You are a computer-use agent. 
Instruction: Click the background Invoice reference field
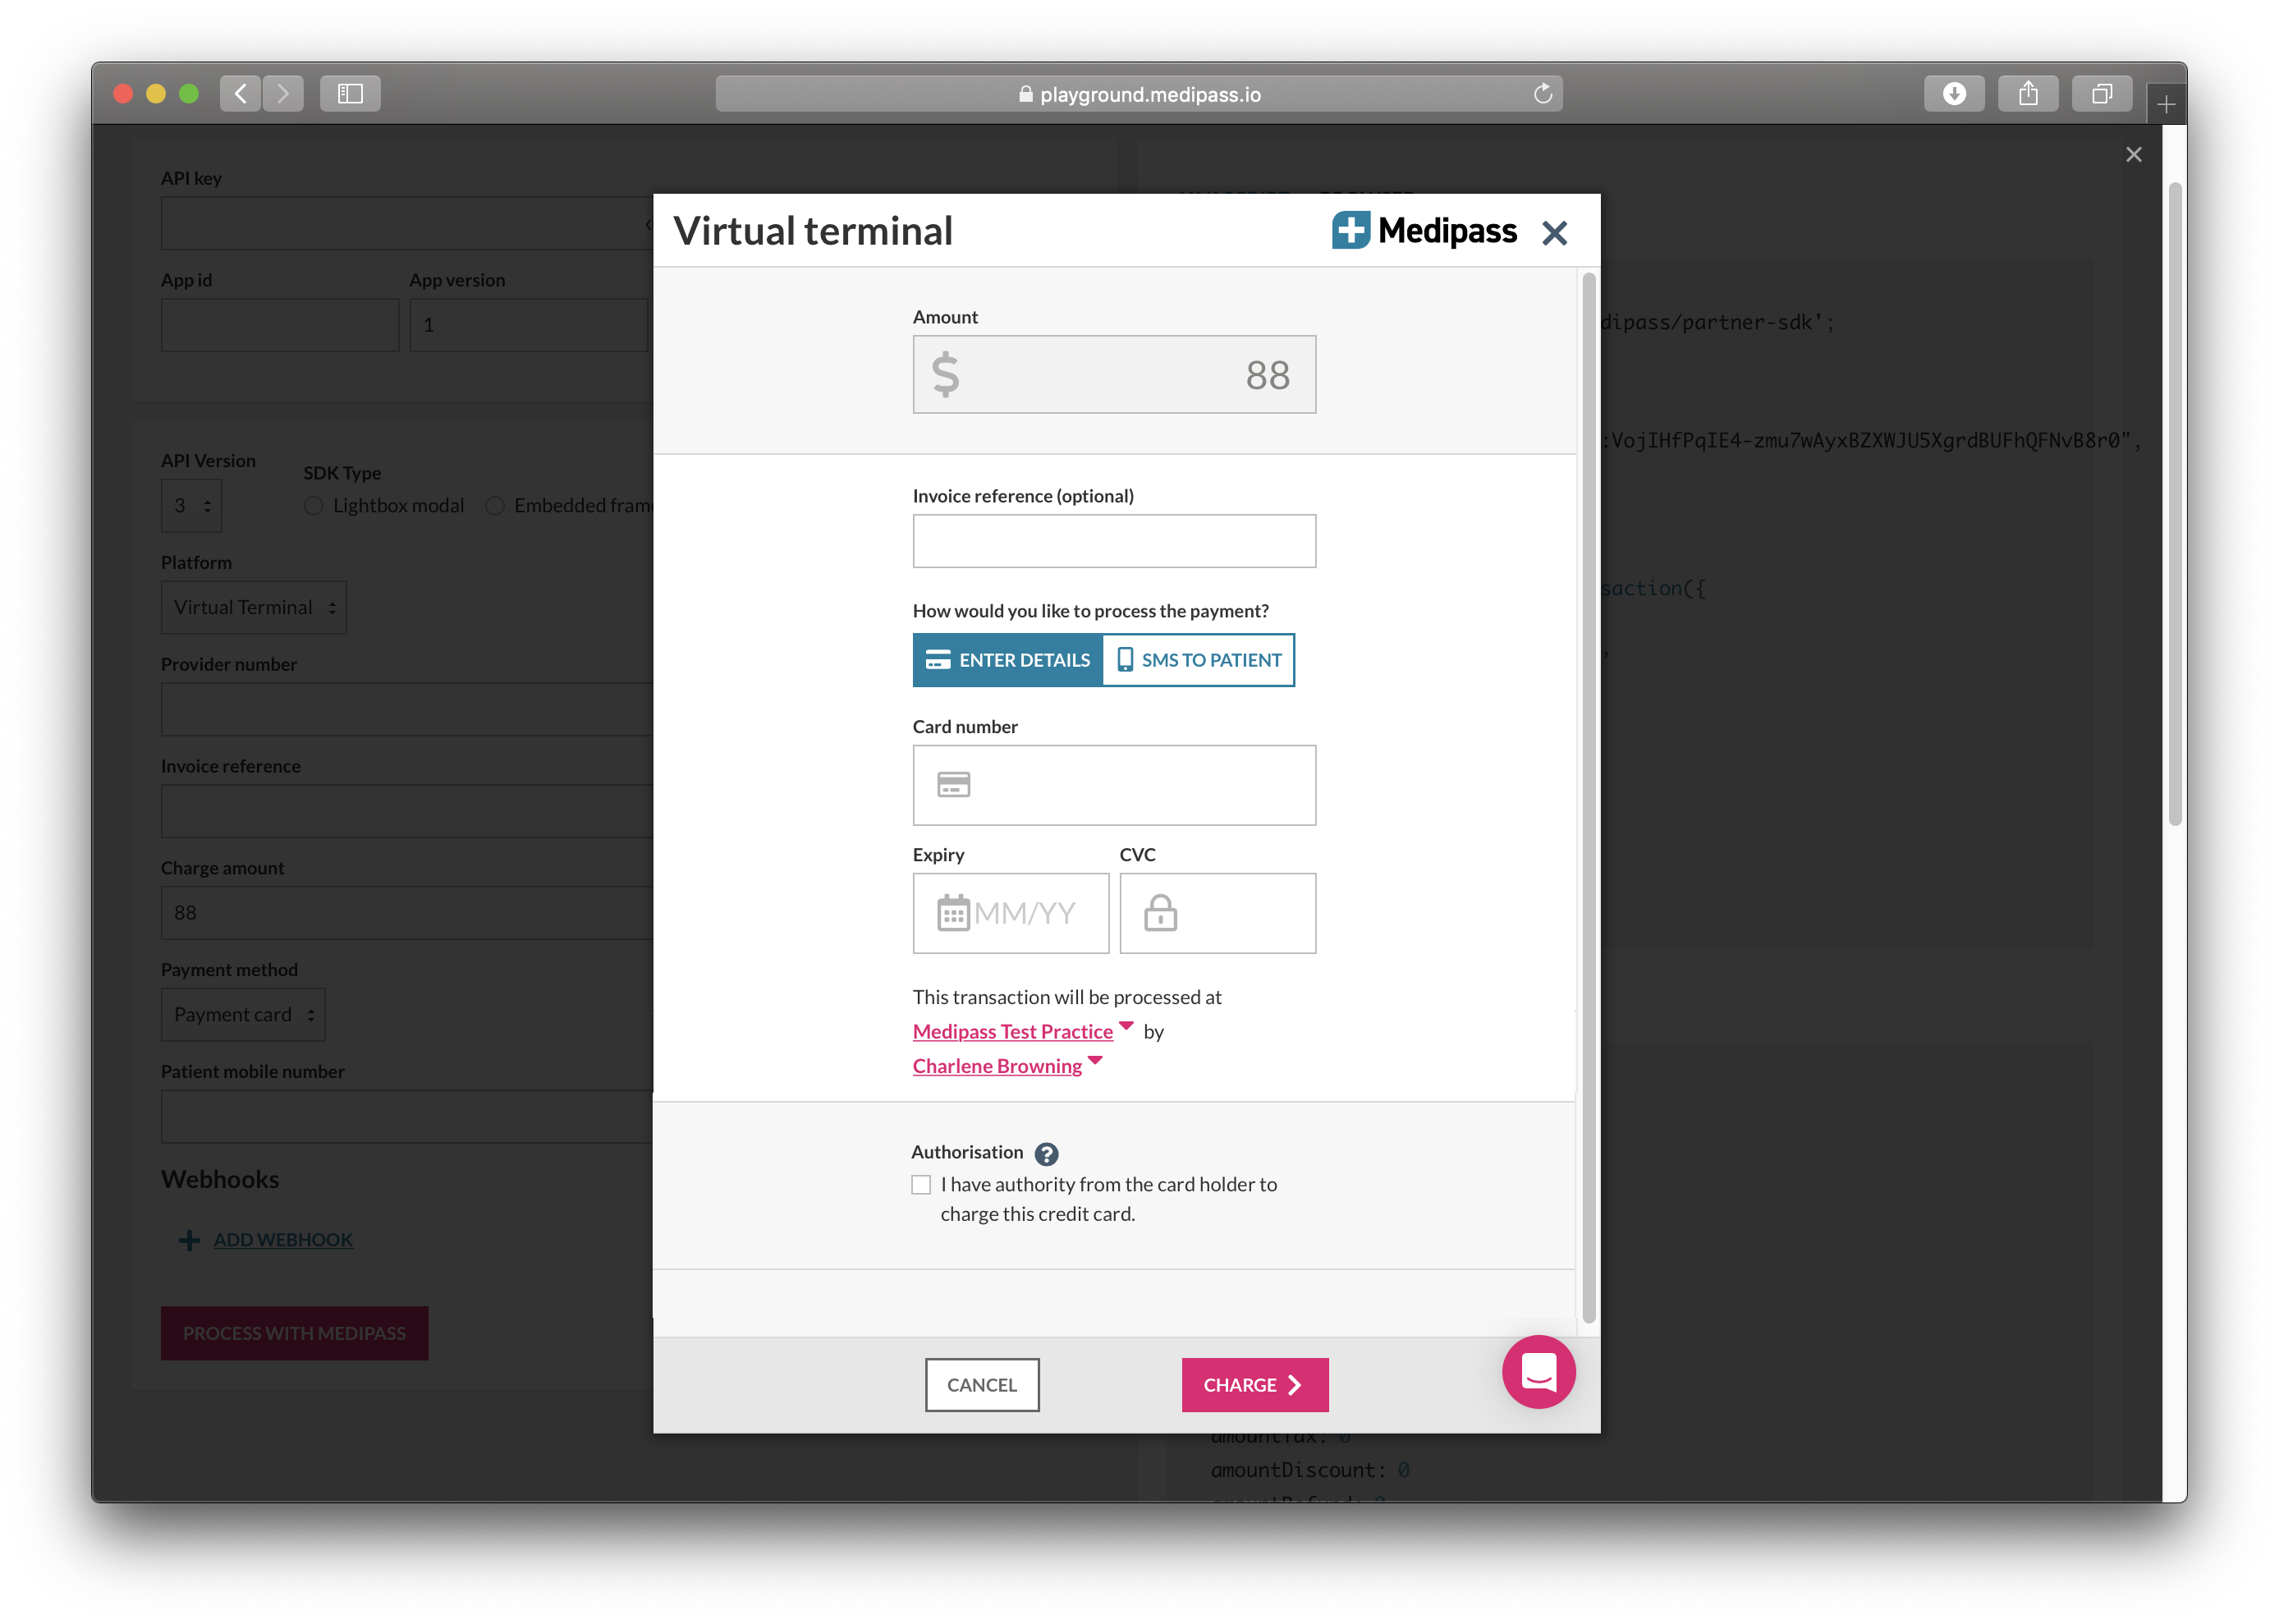(407, 811)
